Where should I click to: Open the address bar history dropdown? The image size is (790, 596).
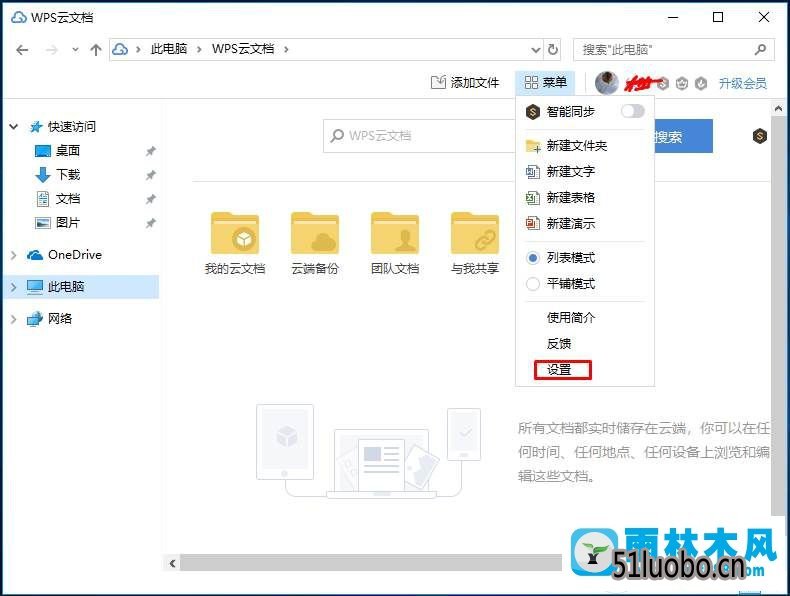coord(536,50)
